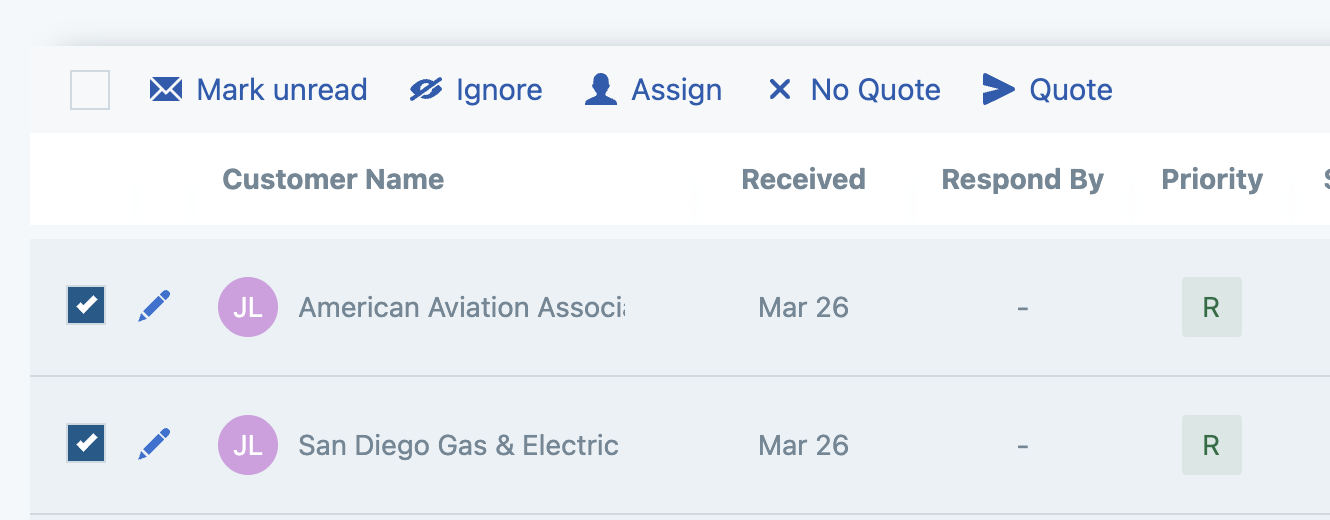Click the R priority badge for American Aviation

[1211, 307]
